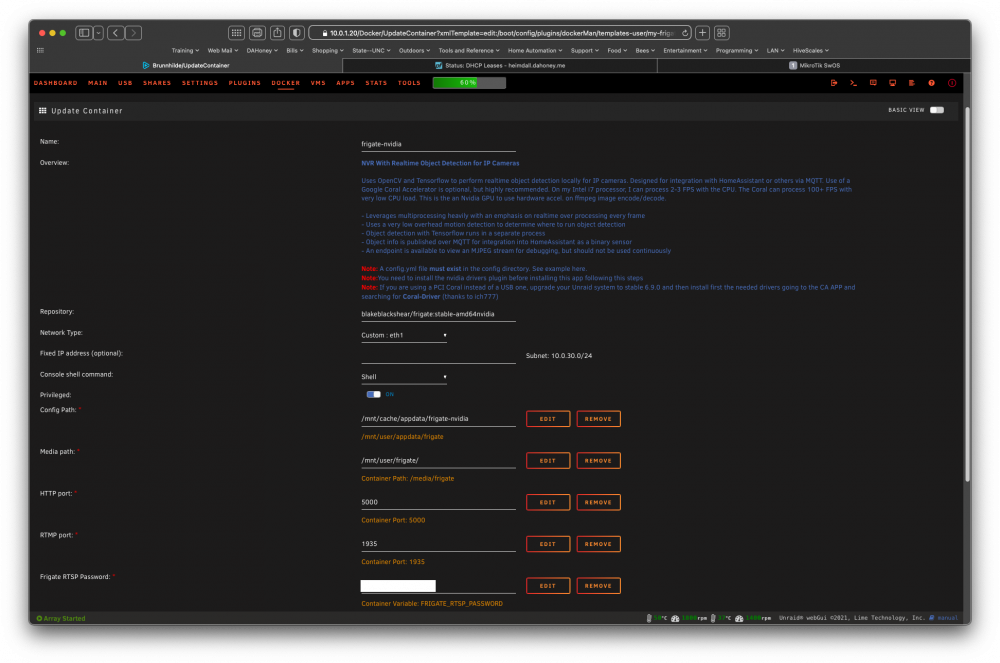Click the system log icon
Image resolution: width=1000 pixels, height=663 pixels.
coord(912,83)
